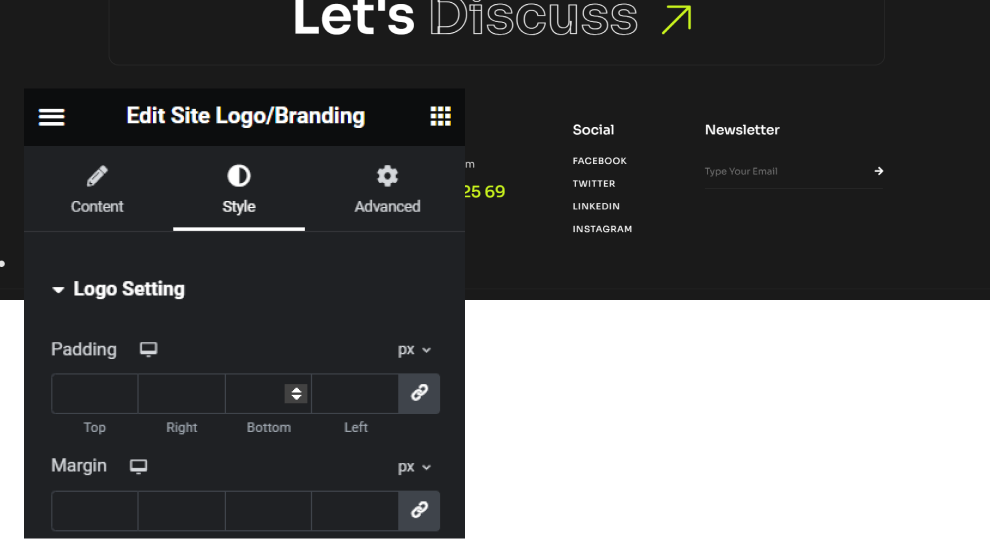The width and height of the screenshot is (990, 539).
Task: Click the Advanced tab gear icon
Action: point(387,177)
